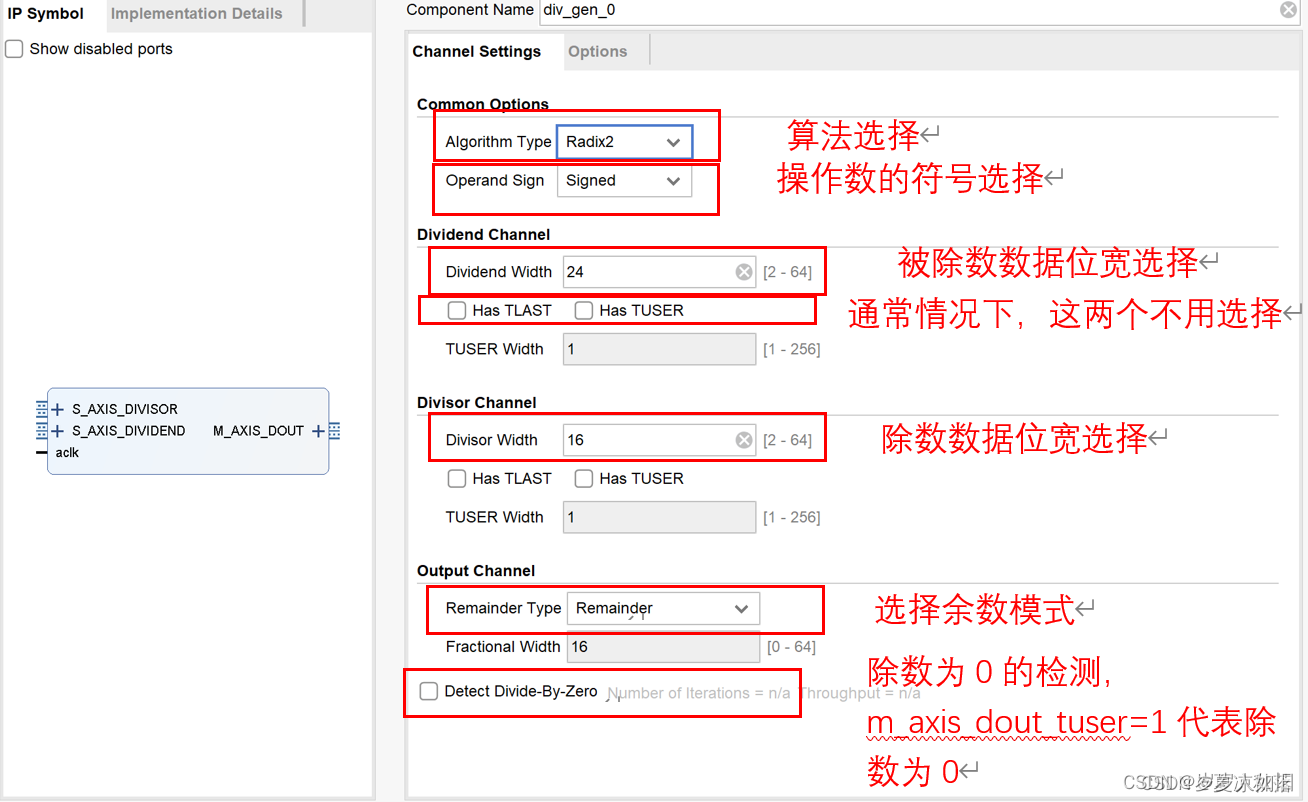
Task: Expand the S_AXIS_DIVIDEND port plus icon
Action: tap(58, 431)
